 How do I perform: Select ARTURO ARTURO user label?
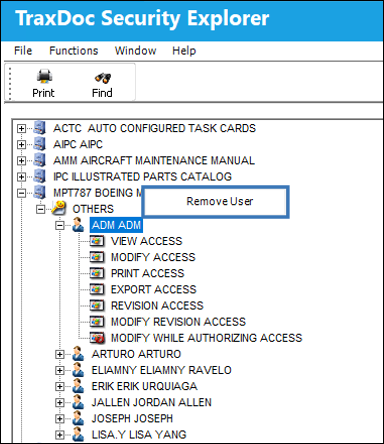click(x=136, y=354)
